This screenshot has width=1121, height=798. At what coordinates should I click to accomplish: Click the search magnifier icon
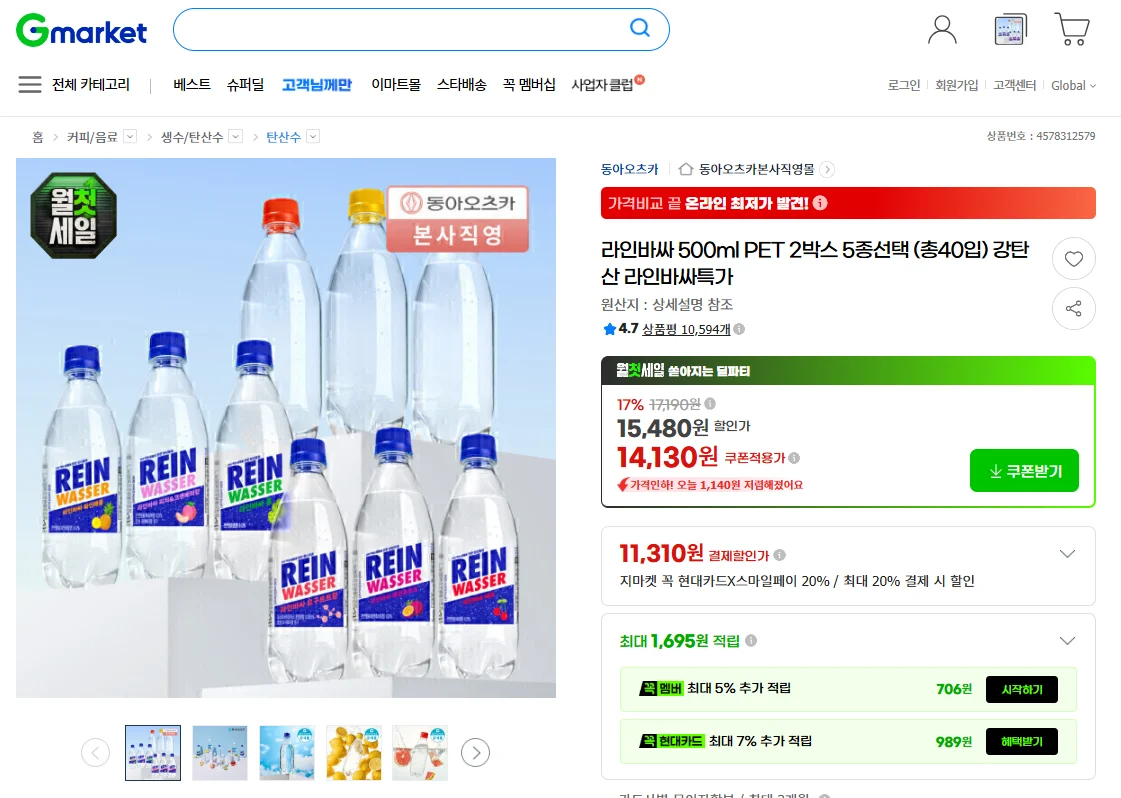[x=640, y=28]
